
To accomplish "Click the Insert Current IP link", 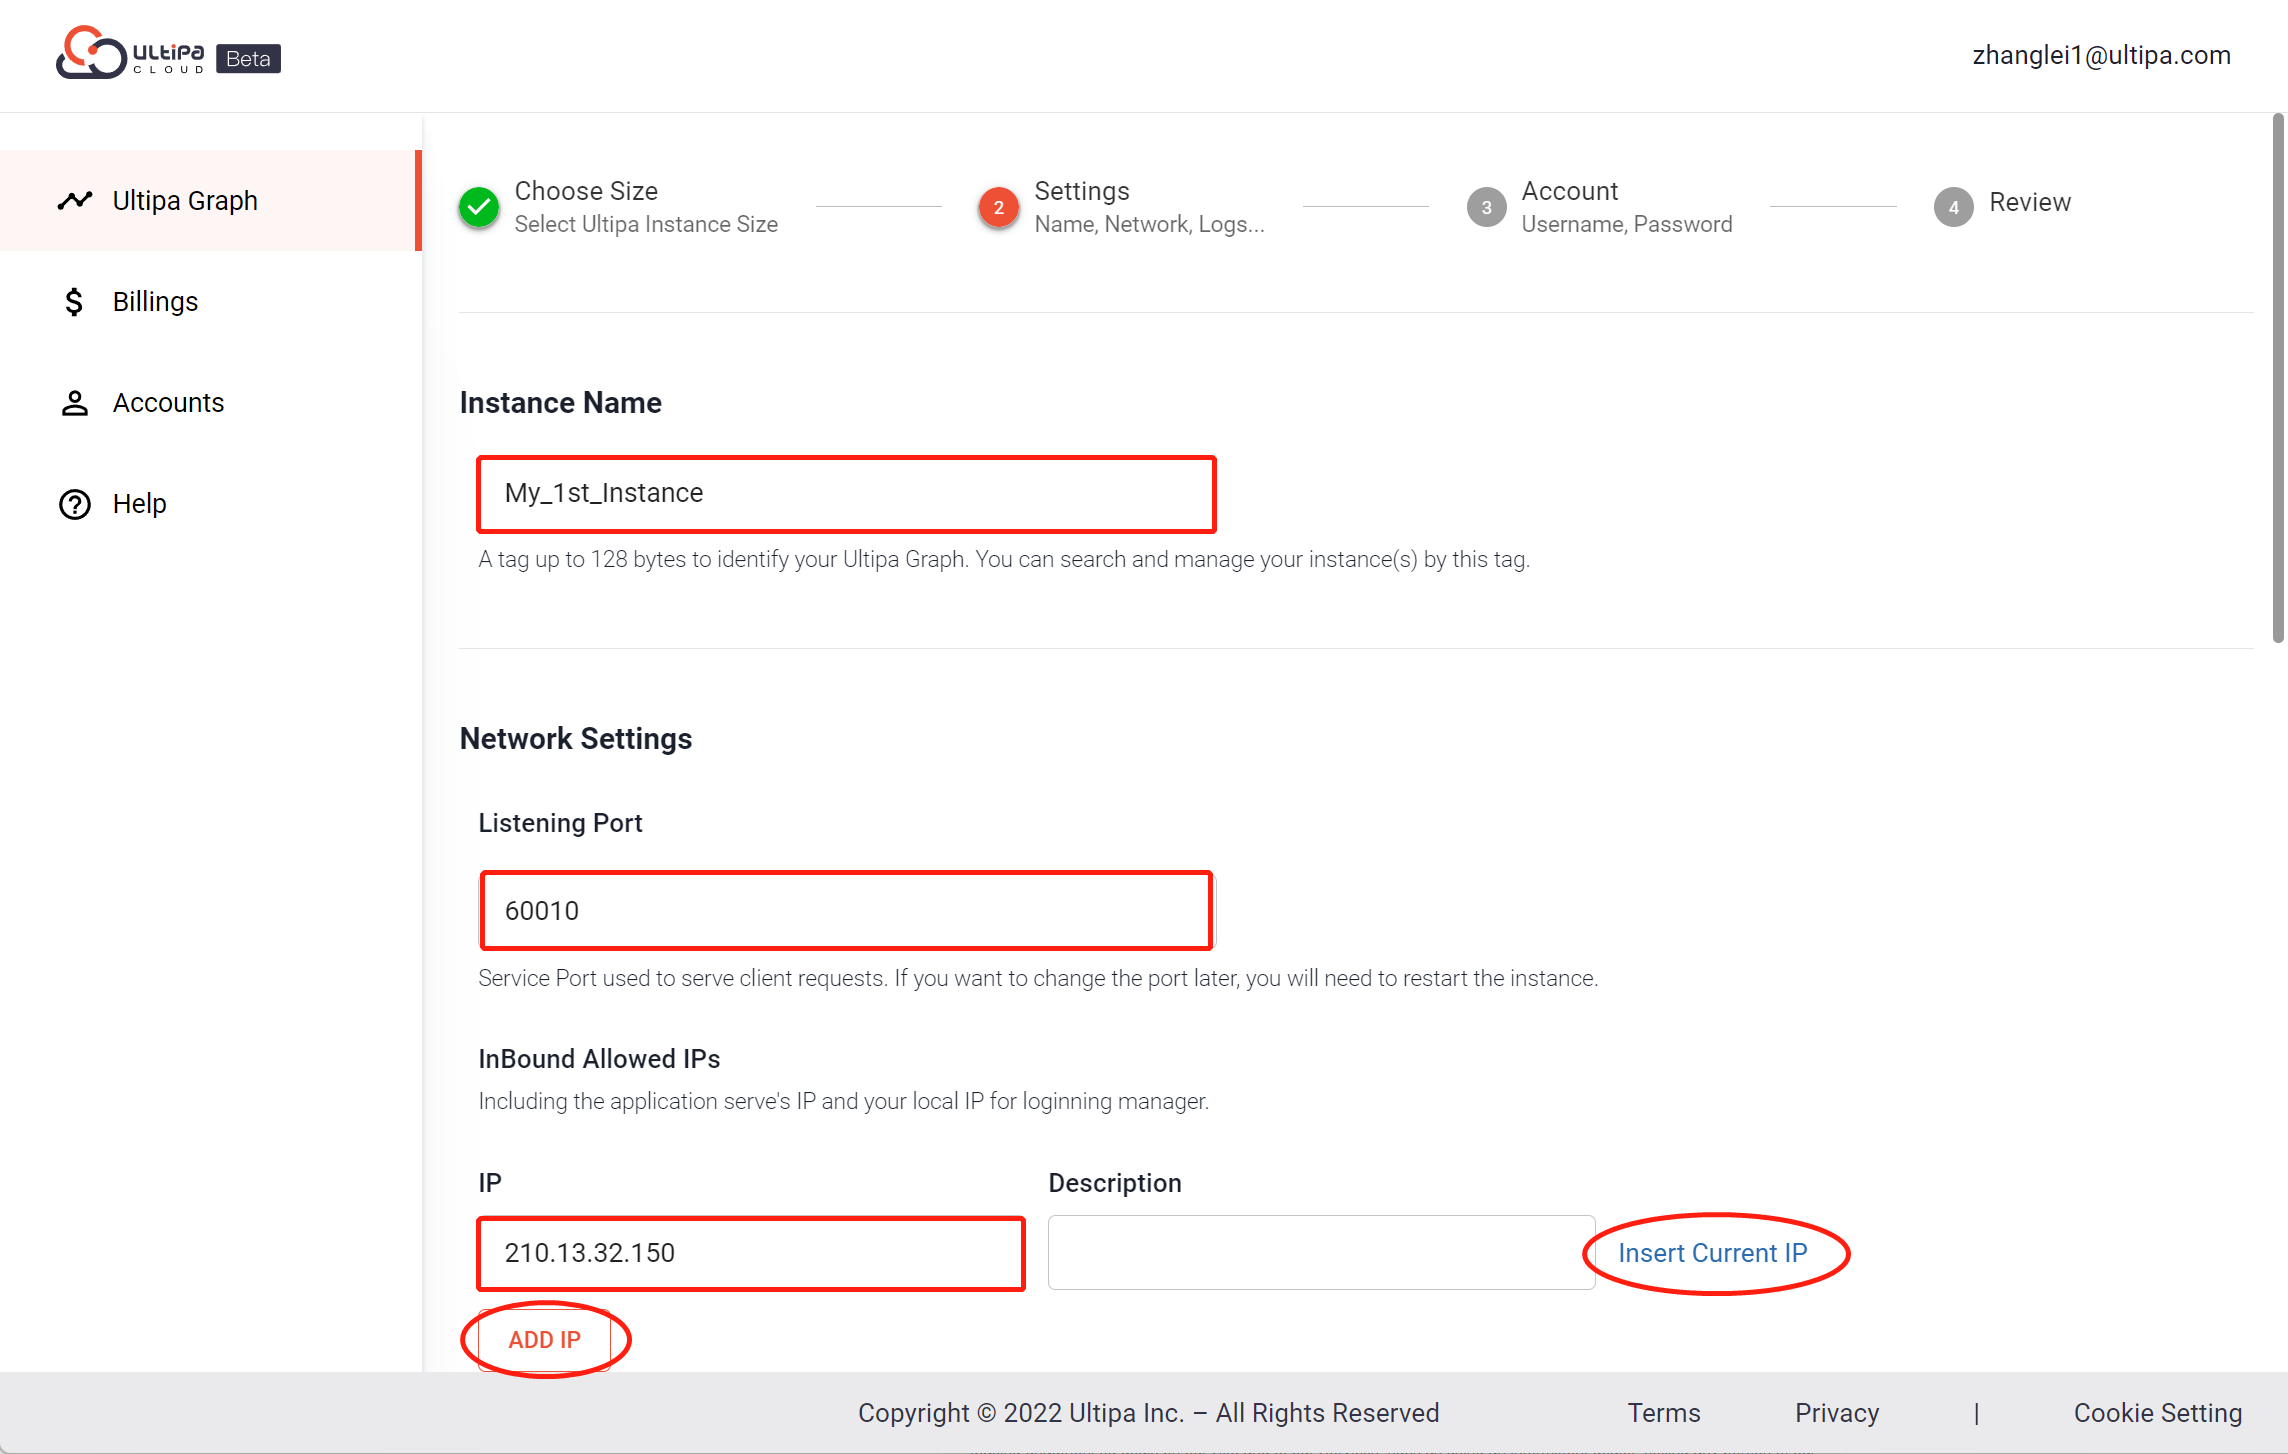I will [1713, 1253].
